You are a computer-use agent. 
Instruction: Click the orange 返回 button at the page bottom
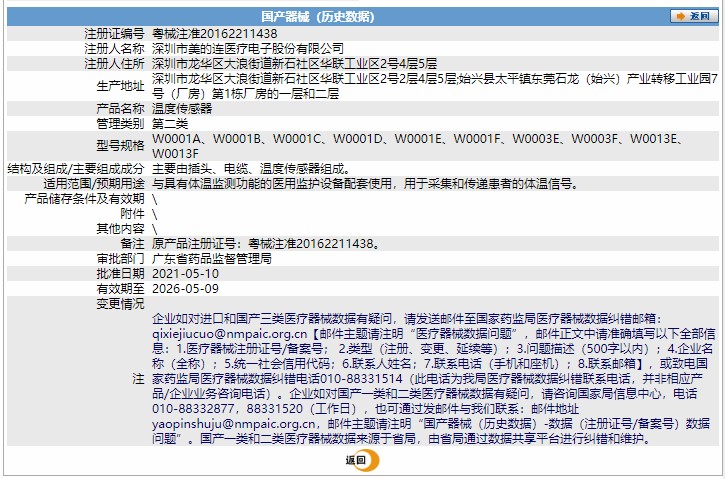(362, 460)
